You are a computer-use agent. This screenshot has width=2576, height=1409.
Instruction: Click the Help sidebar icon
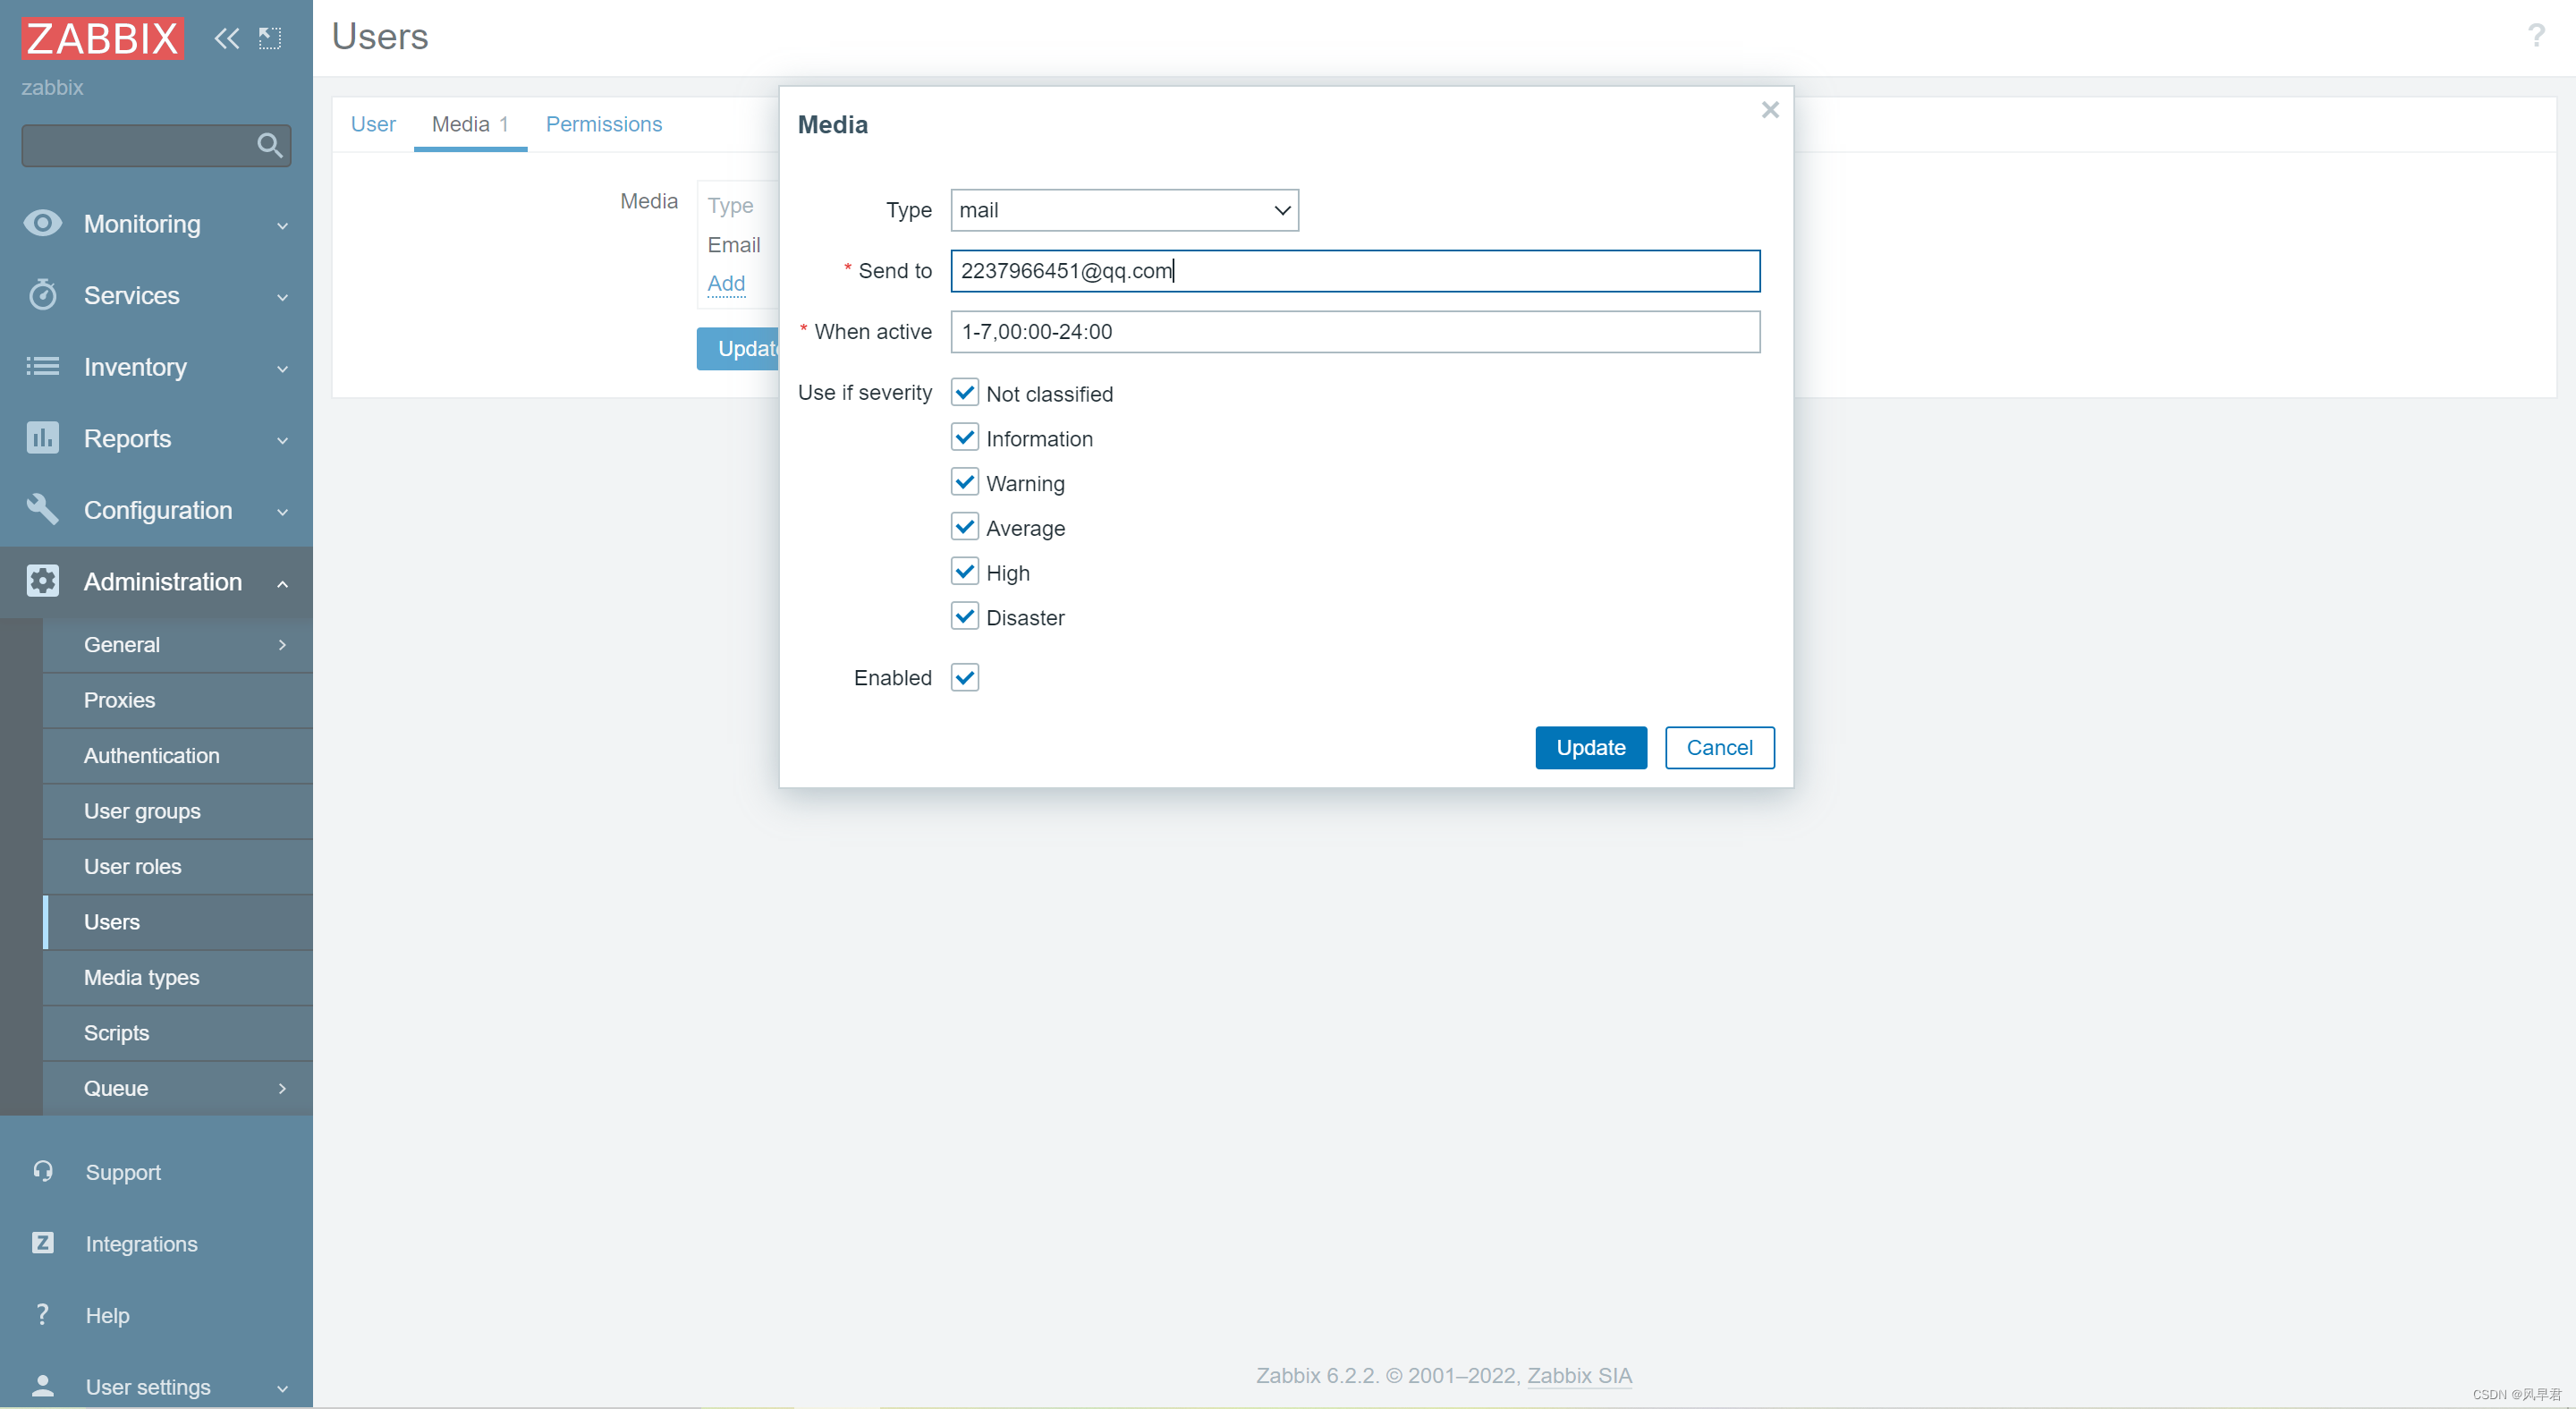click(x=42, y=1313)
